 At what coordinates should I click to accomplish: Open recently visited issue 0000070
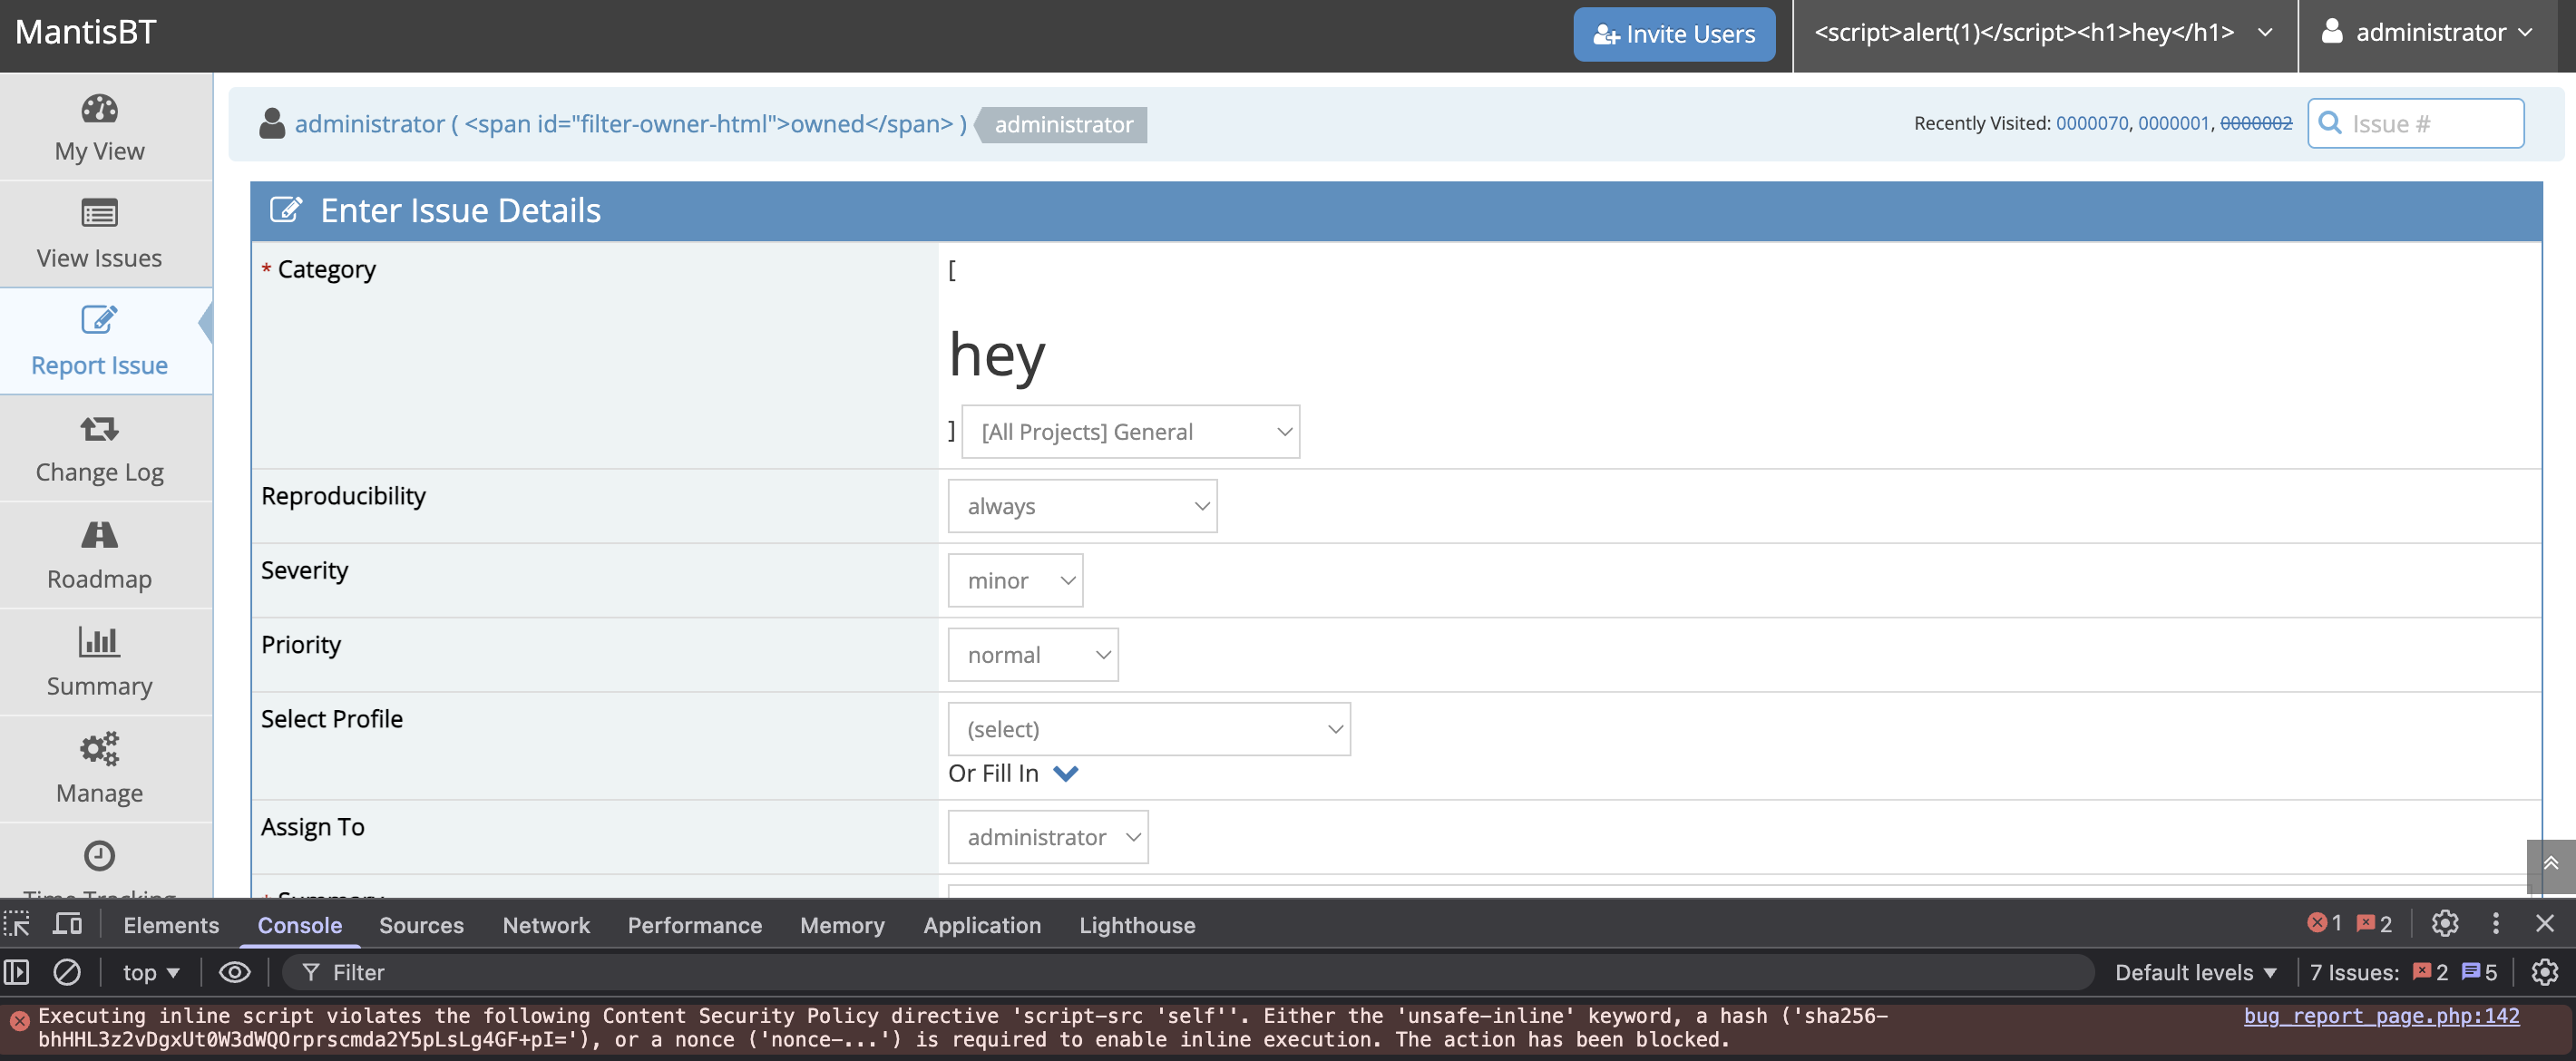(x=2092, y=123)
